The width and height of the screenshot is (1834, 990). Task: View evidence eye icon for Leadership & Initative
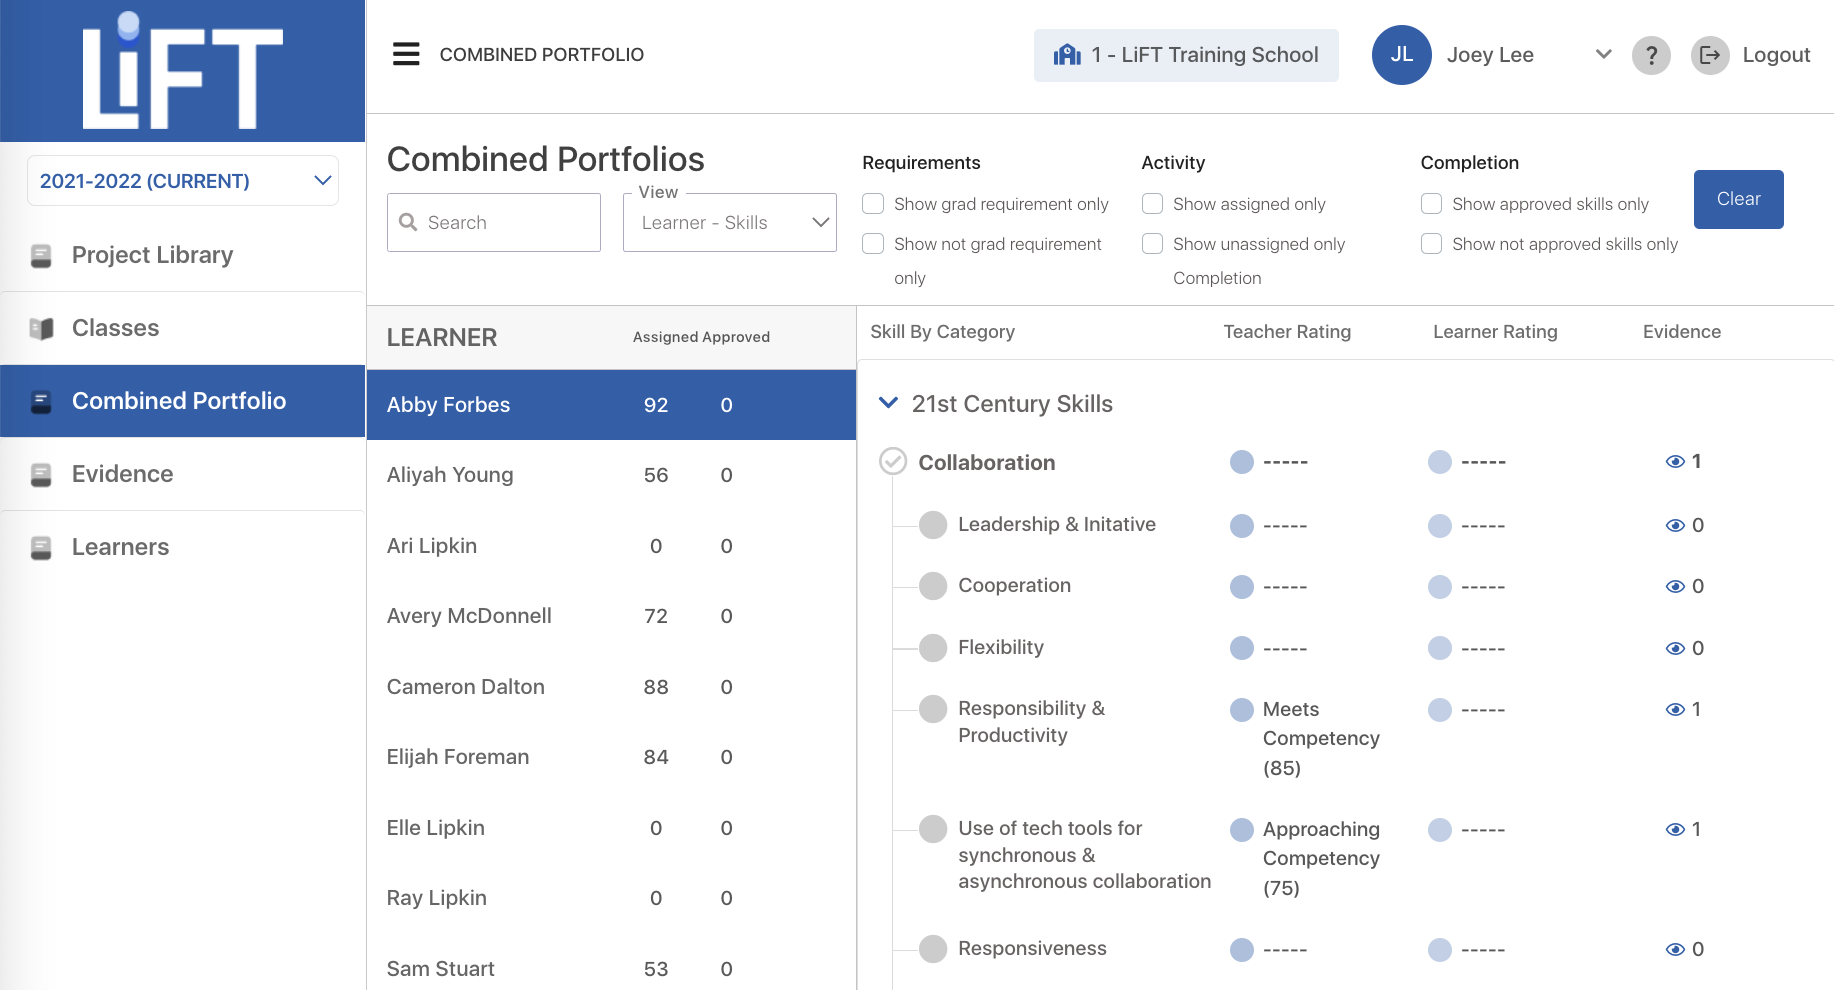coord(1675,526)
